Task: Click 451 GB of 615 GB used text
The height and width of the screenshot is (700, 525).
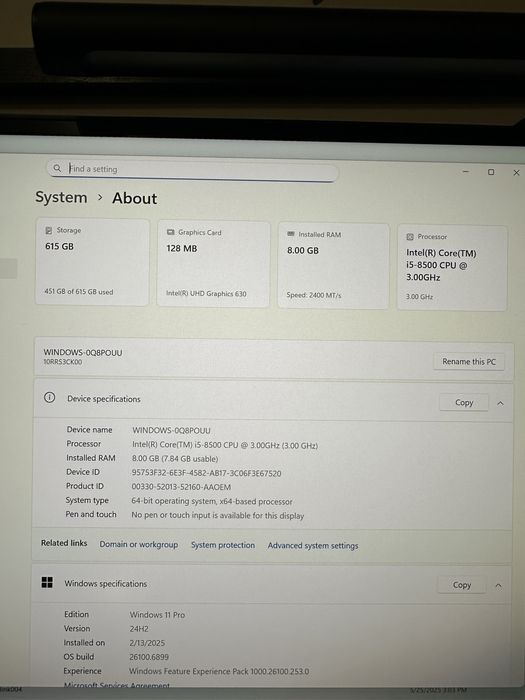Action: [79, 292]
